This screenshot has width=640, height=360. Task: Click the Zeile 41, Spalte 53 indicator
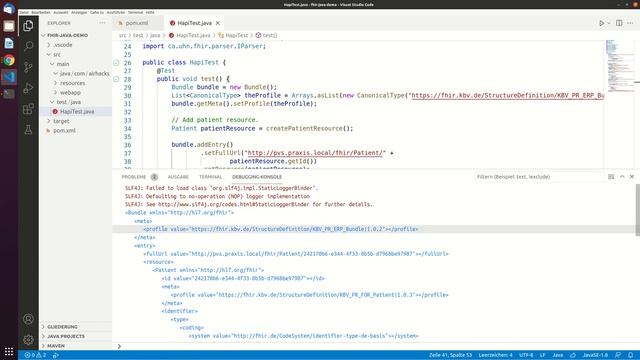450,355
